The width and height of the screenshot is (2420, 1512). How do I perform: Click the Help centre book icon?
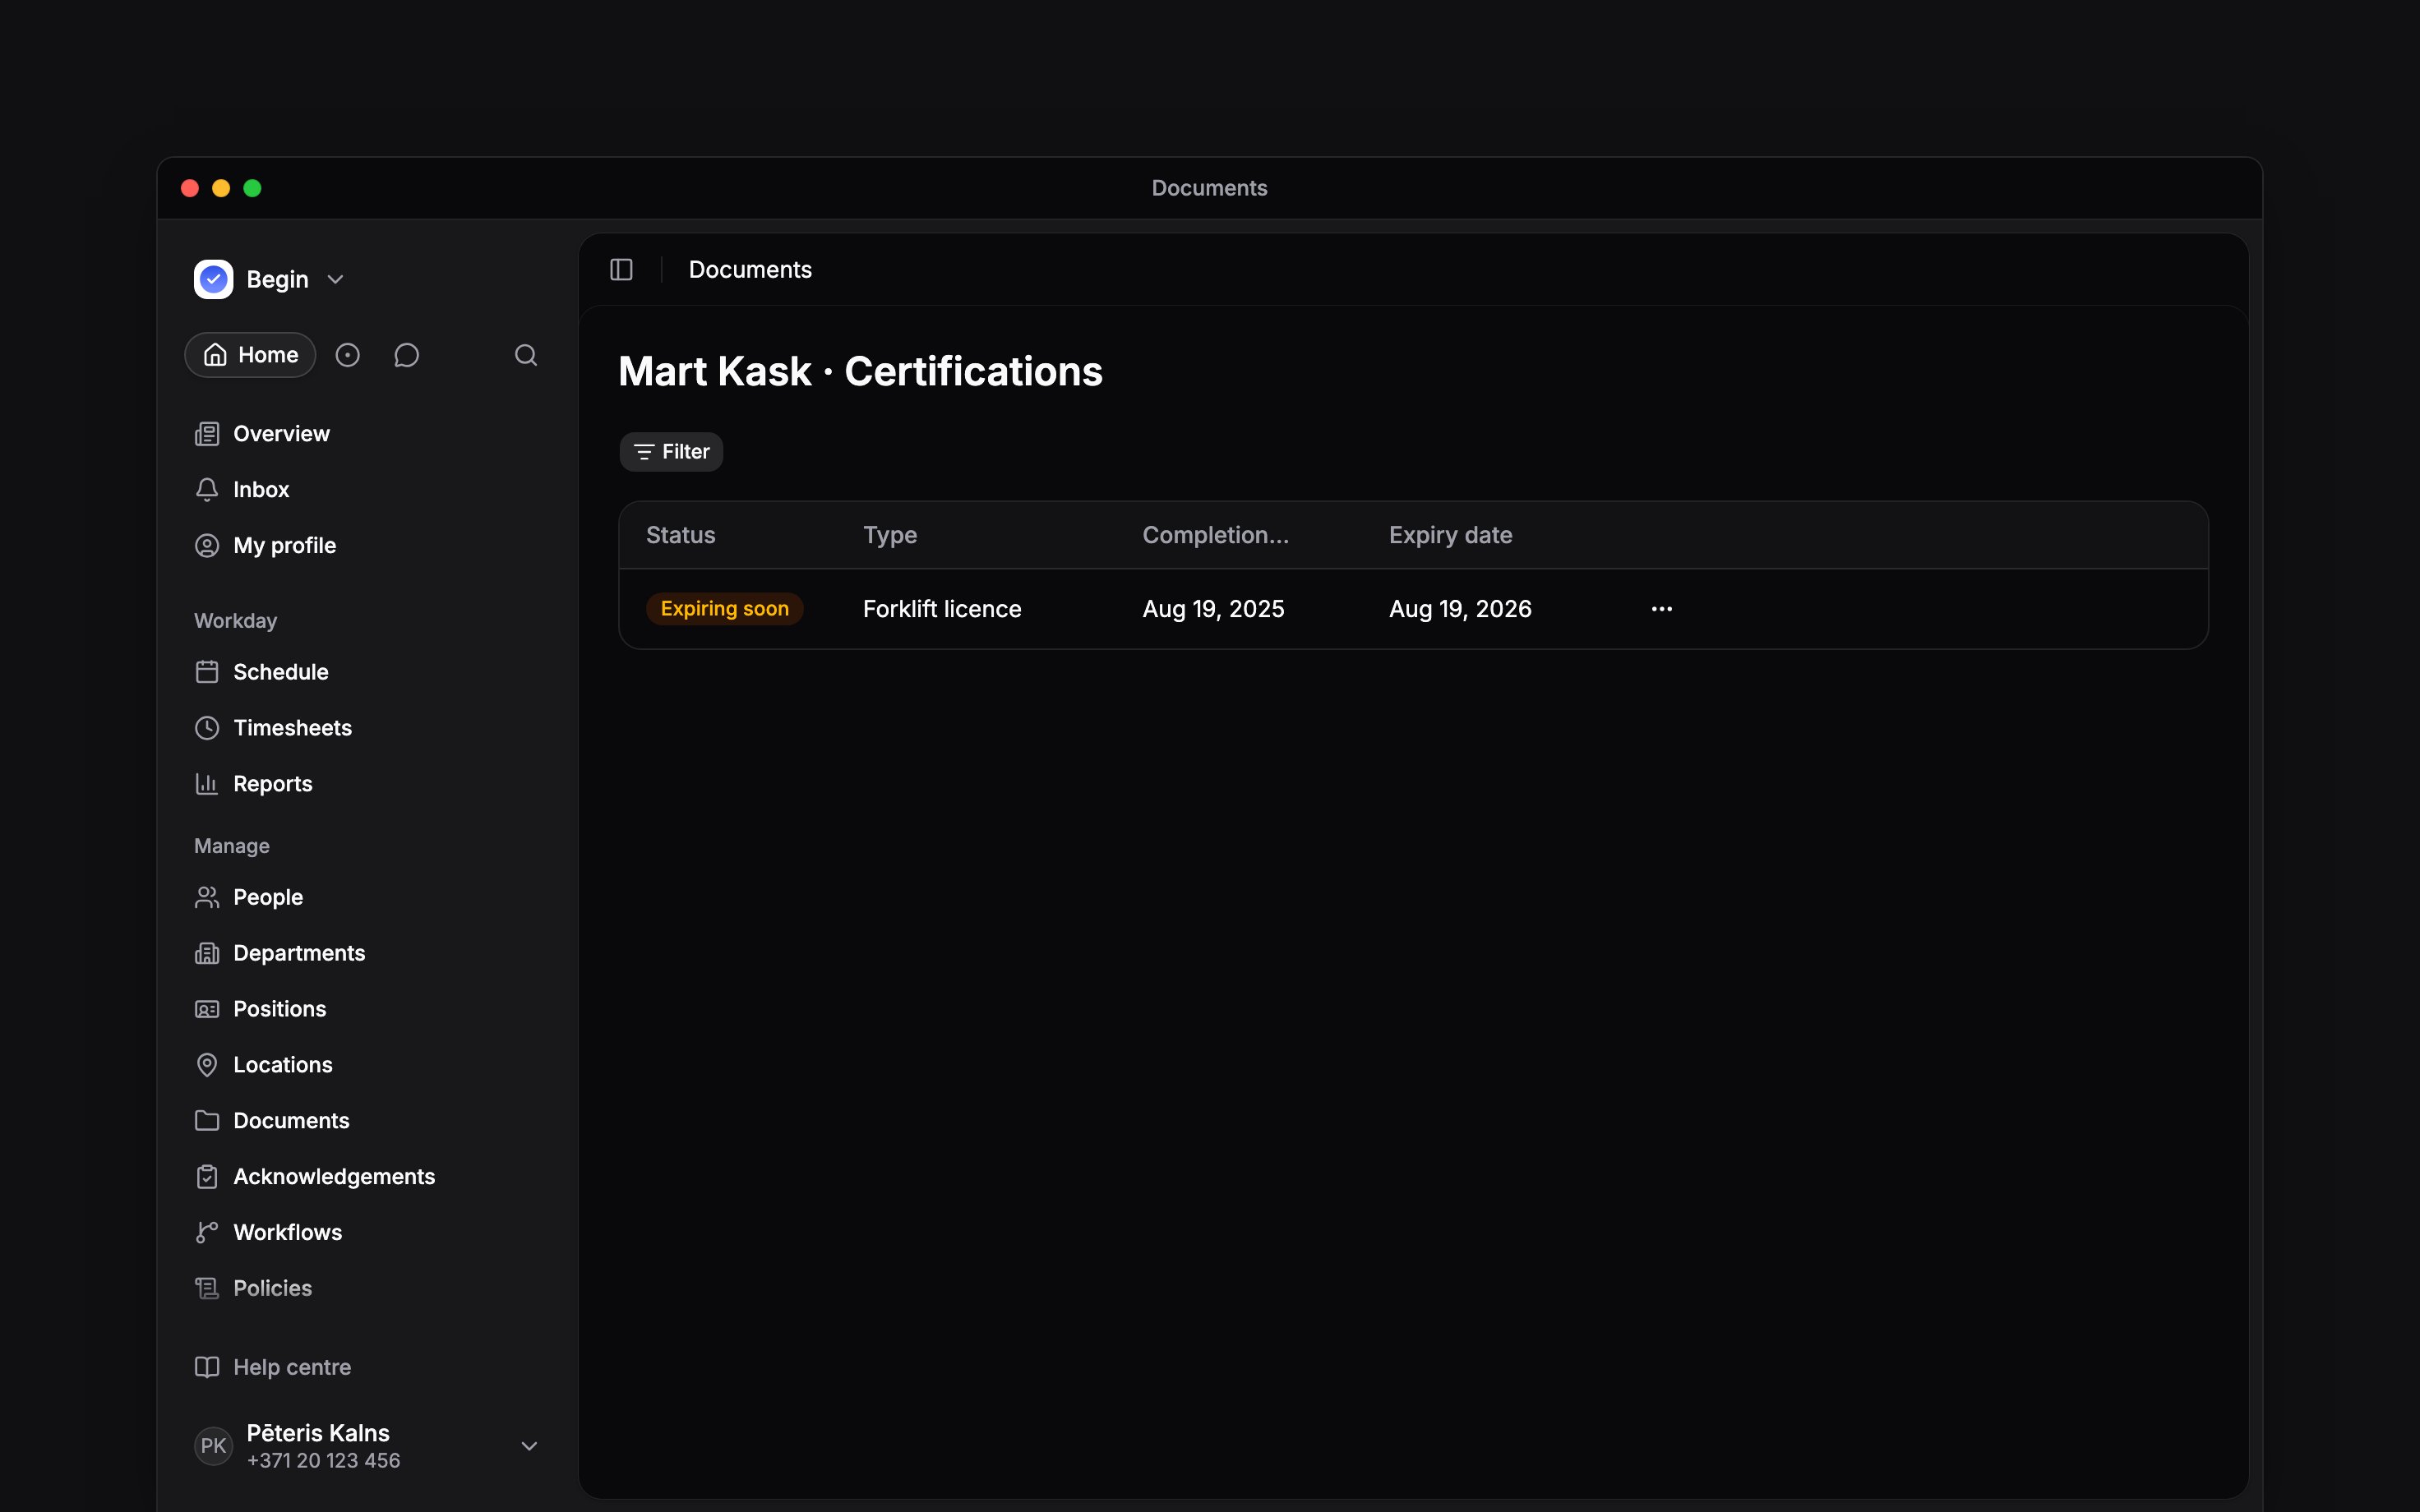[207, 1367]
